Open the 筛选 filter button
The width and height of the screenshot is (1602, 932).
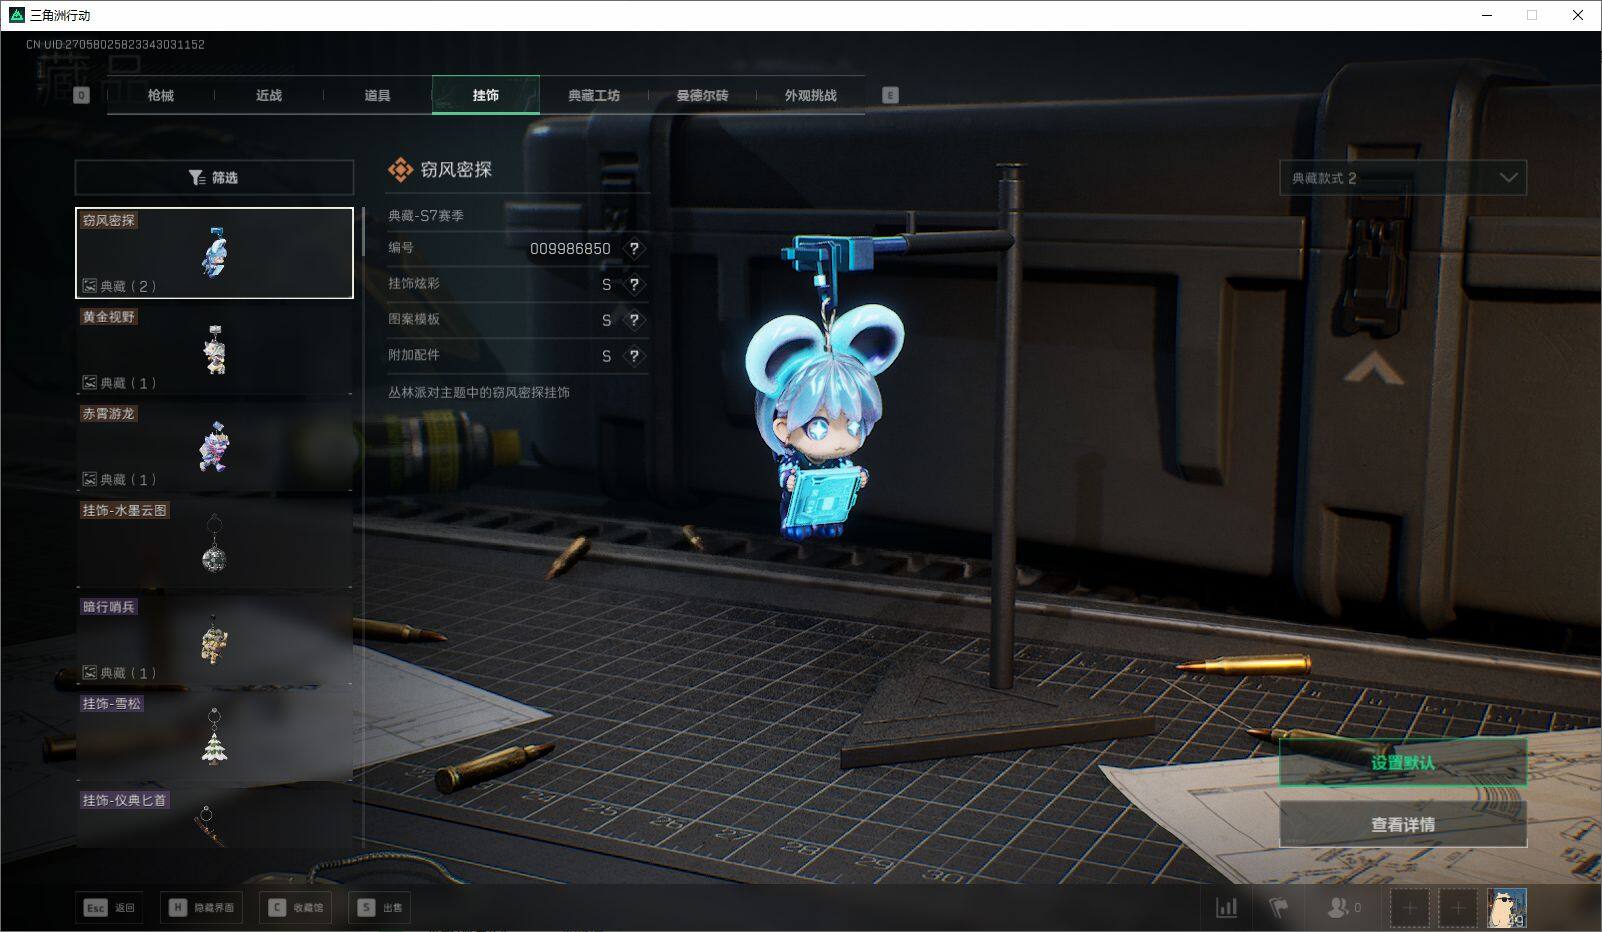pyautogui.click(x=214, y=178)
